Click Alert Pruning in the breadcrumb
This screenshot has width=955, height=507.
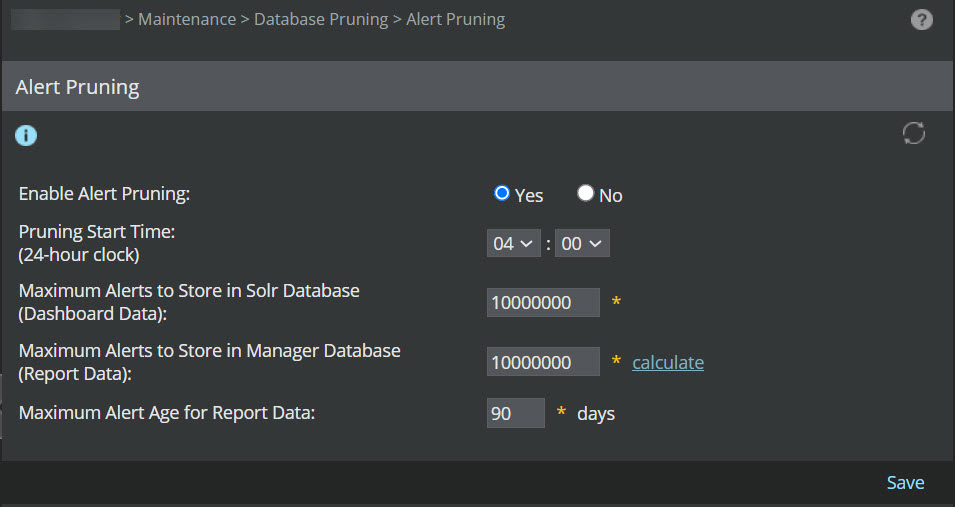456,20
